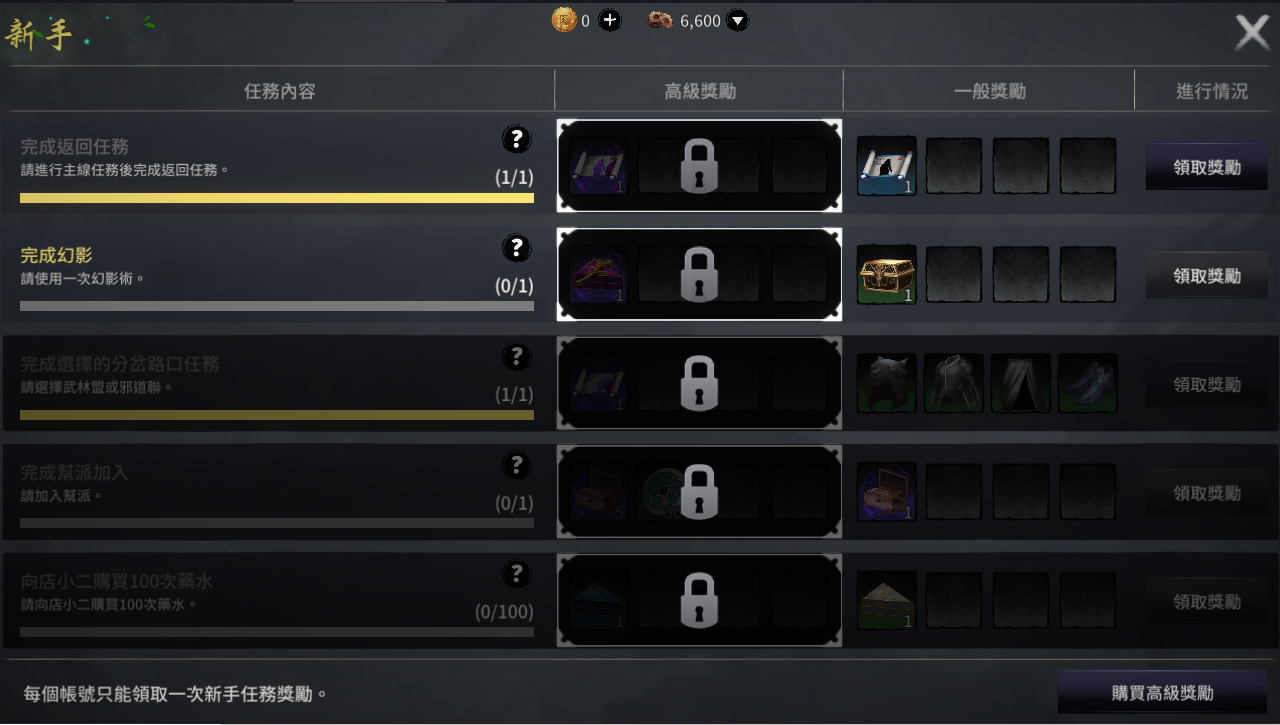Expand the 6,600 currency dropdown arrow

pos(737,20)
